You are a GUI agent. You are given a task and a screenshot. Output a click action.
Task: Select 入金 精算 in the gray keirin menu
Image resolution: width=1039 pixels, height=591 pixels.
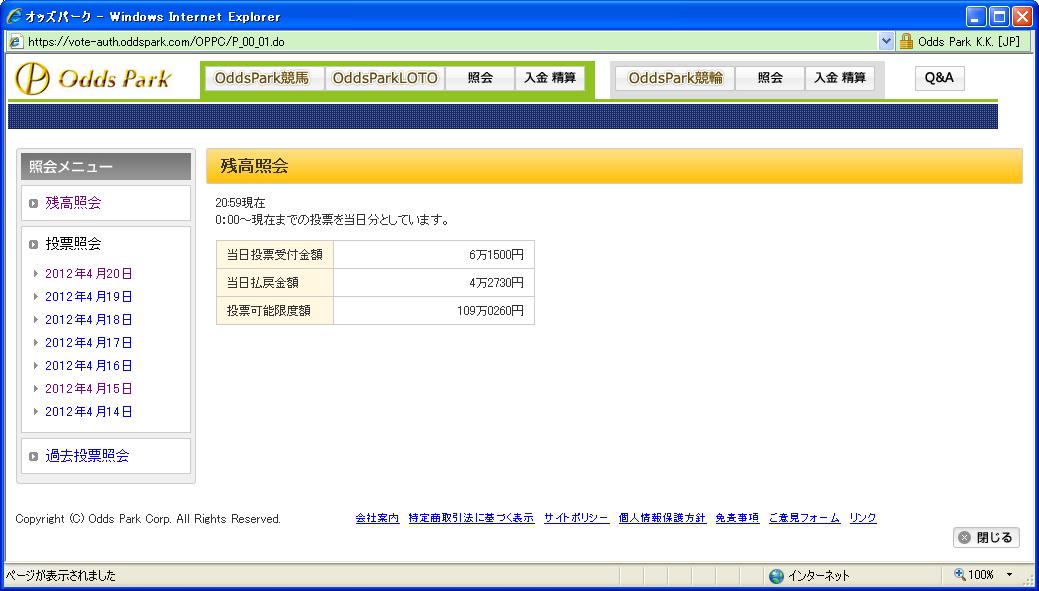(840, 78)
